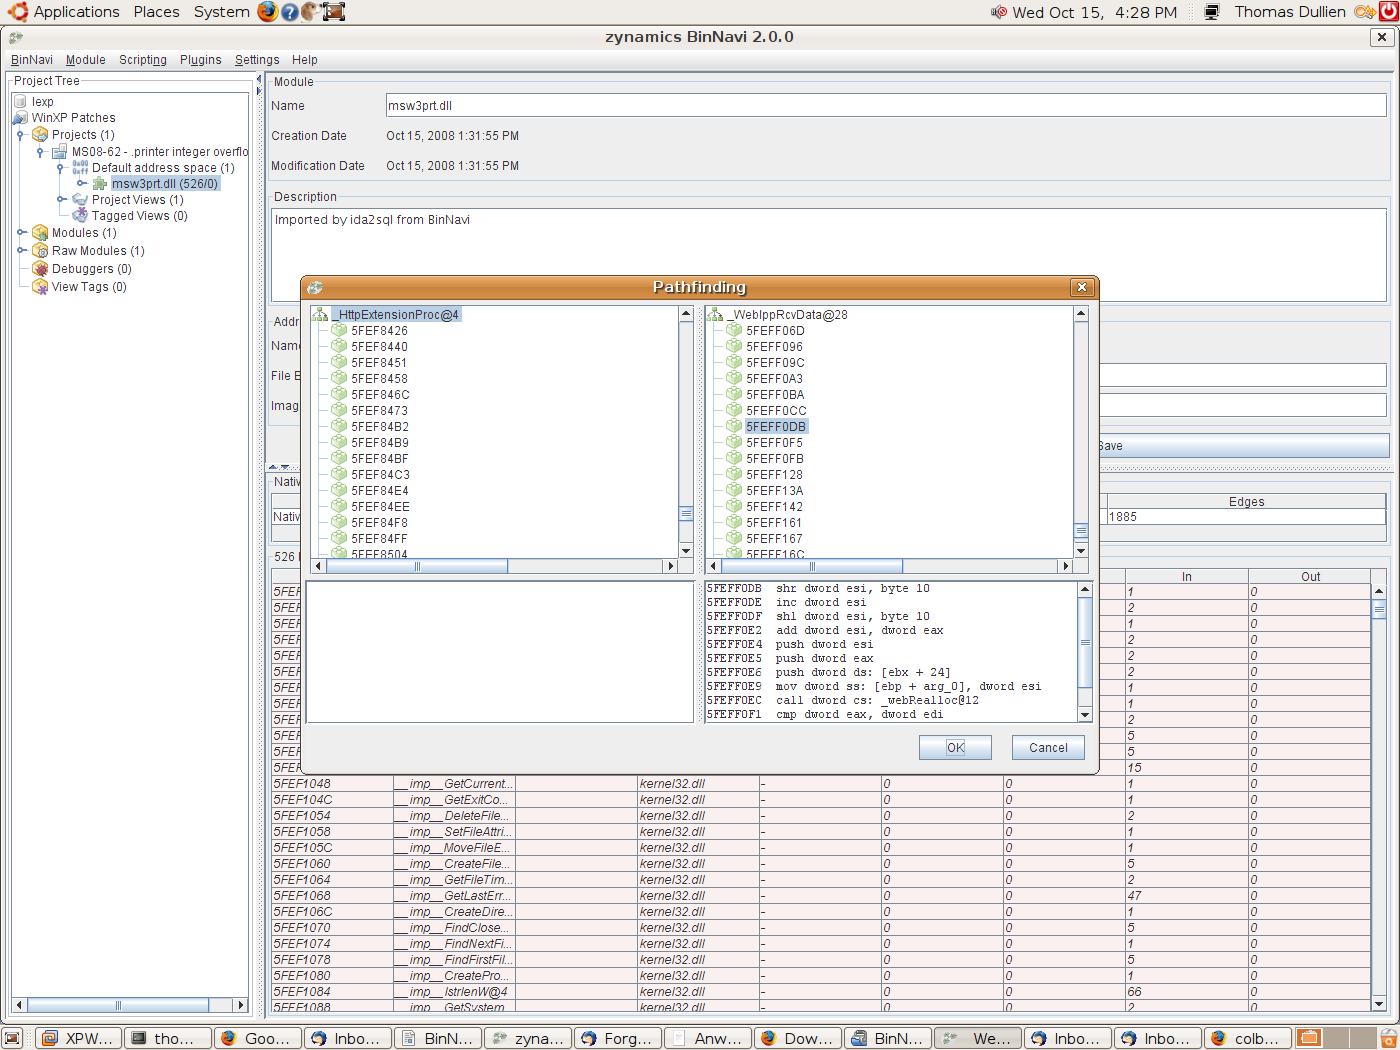Collapse the Projects (1) tree node
Screen dimensions: 1400x1050
pyautogui.click(x=20, y=136)
